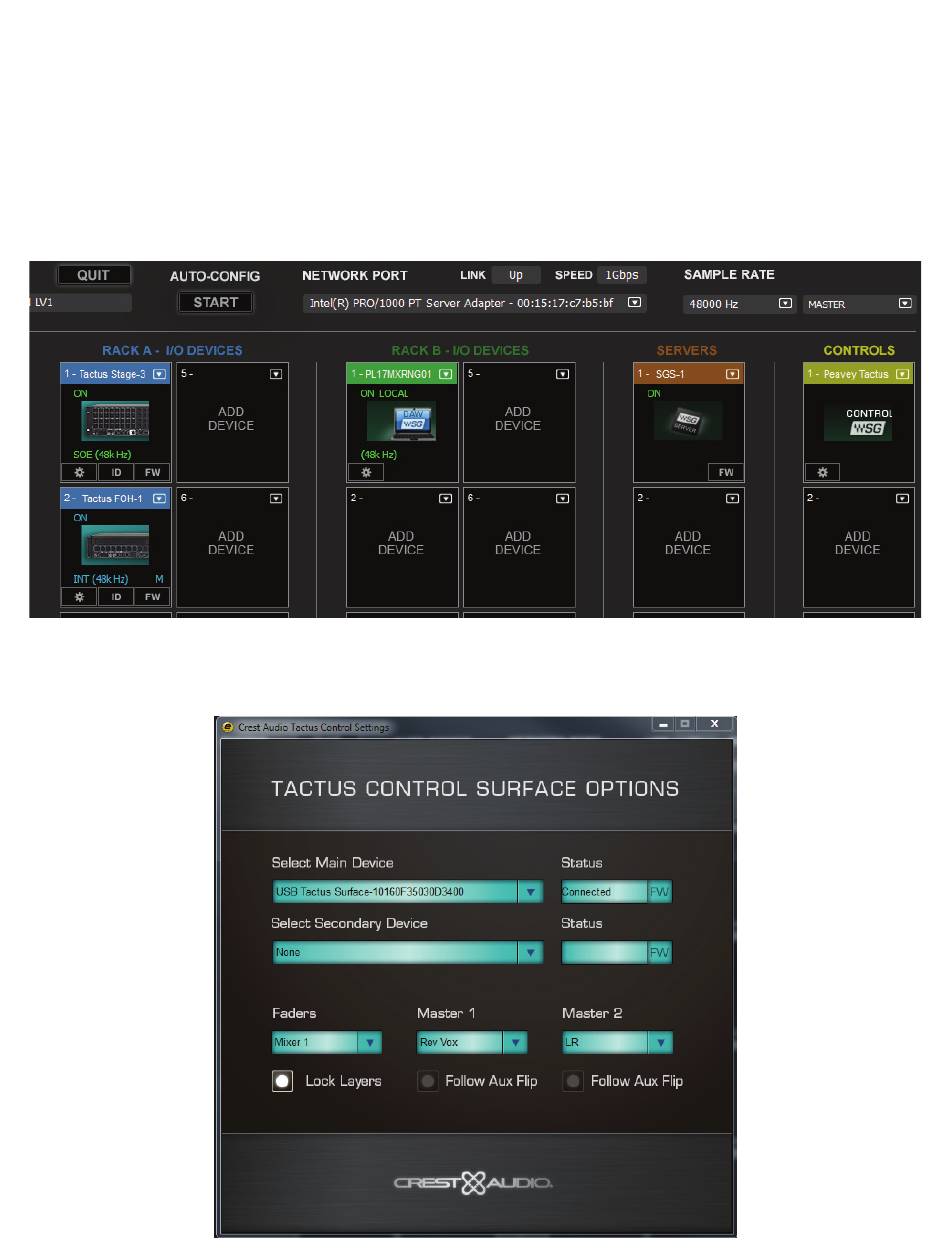Add device to Rack A slot 6
Viewport: 950px width, 1248px height.
pos(231,543)
